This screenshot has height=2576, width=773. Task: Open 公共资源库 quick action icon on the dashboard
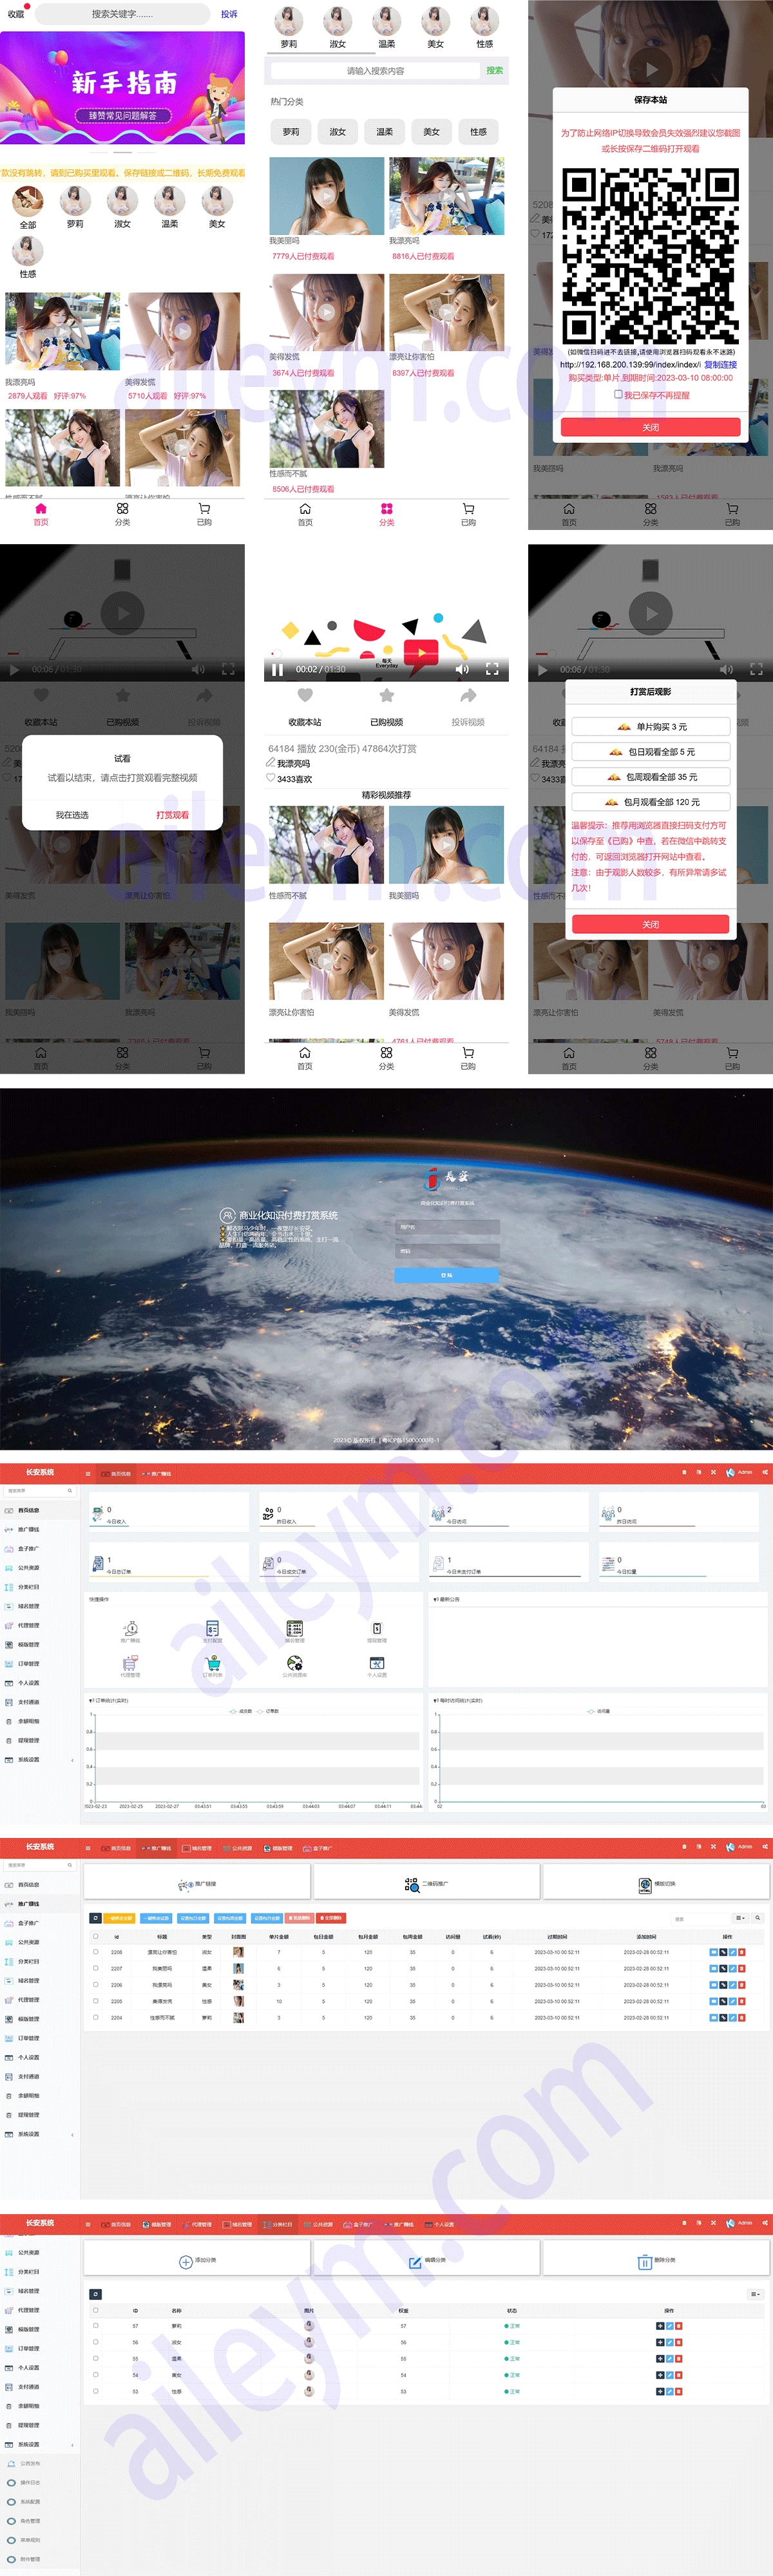295,1663
